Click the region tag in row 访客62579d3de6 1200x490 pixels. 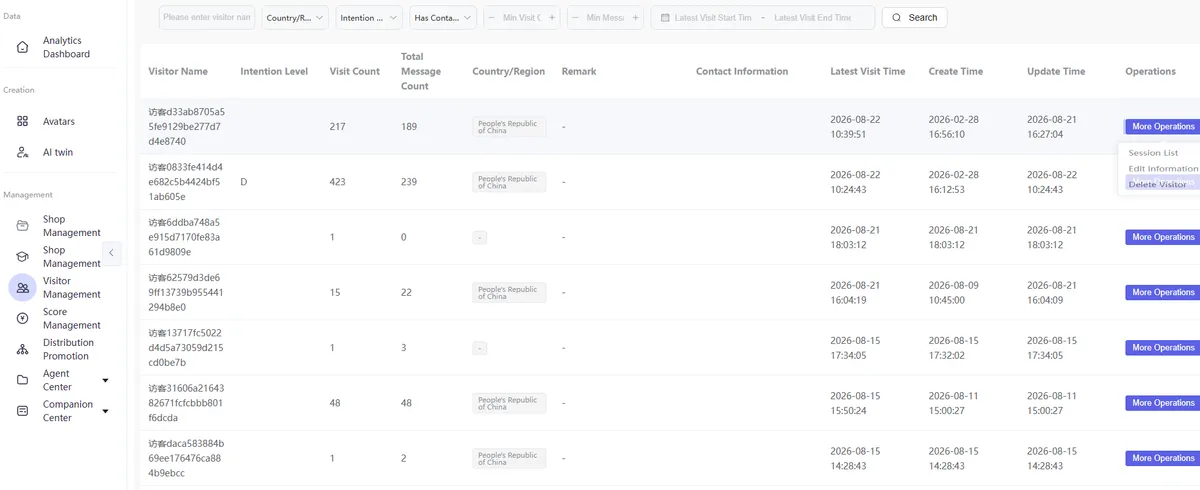coord(509,293)
